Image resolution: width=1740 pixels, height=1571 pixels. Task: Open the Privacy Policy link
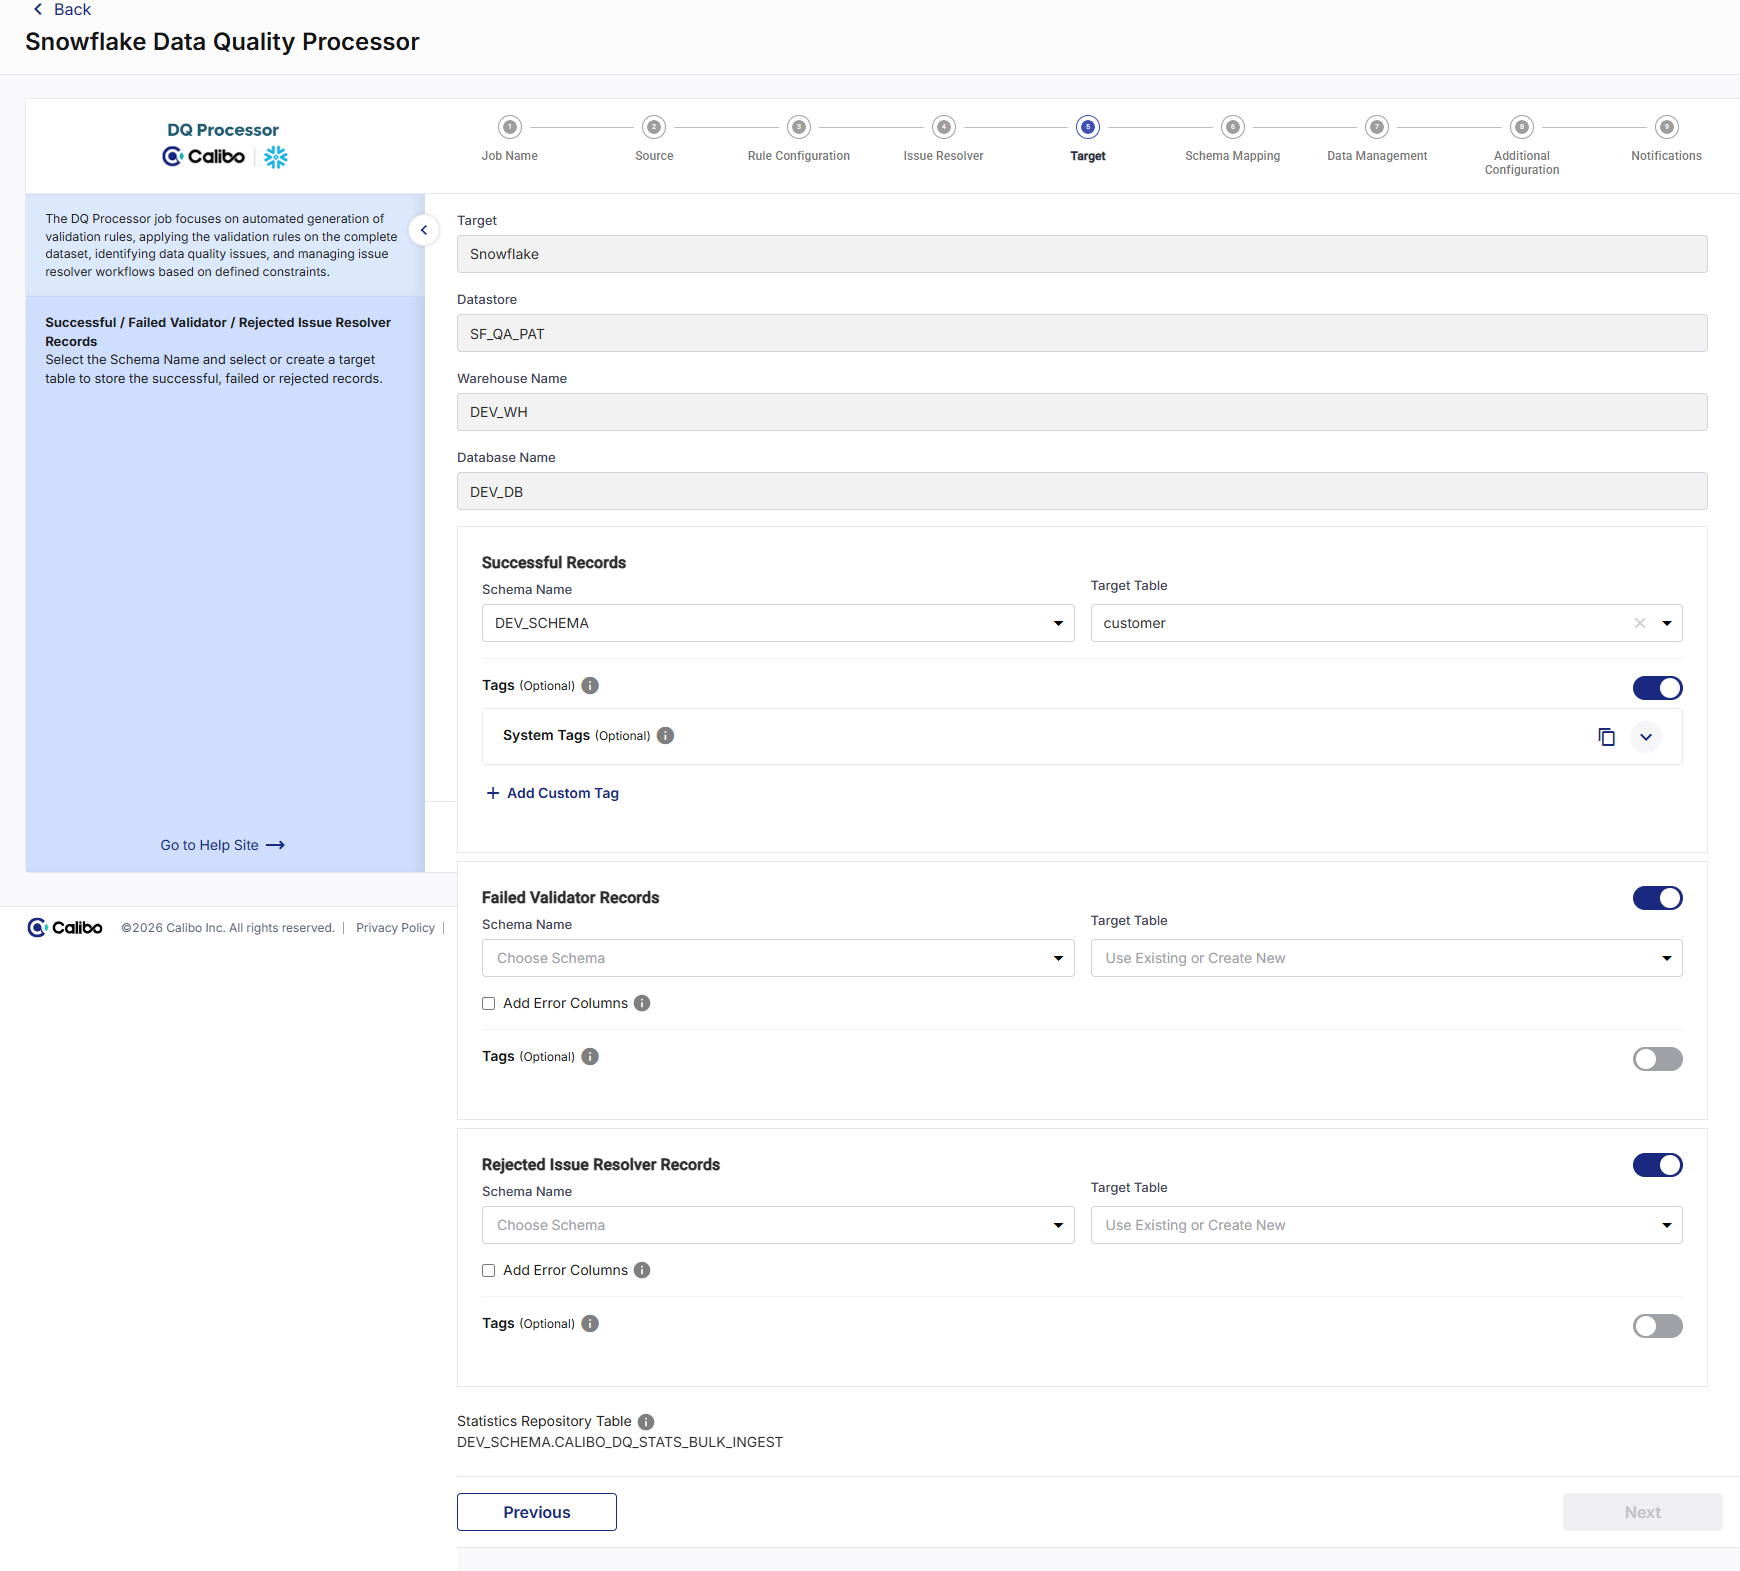coord(395,928)
